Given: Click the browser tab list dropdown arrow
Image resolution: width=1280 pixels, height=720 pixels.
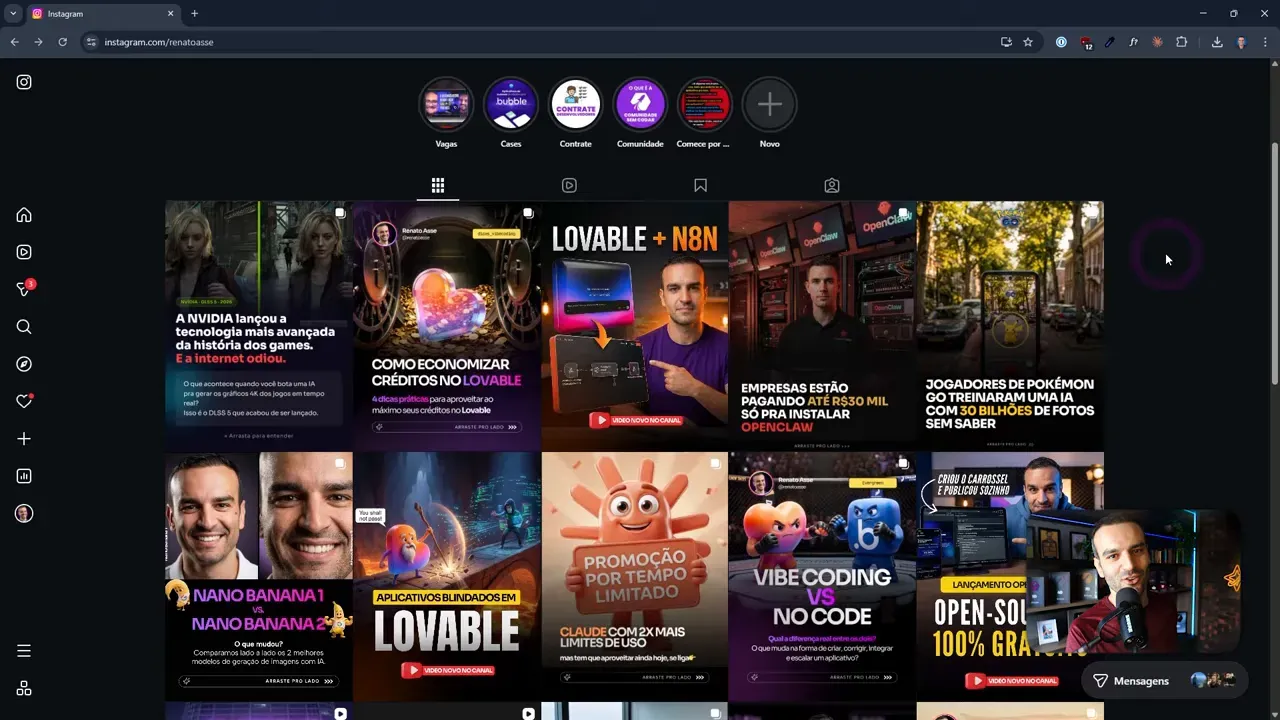Looking at the screenshot, I should (x=13, y=14).
